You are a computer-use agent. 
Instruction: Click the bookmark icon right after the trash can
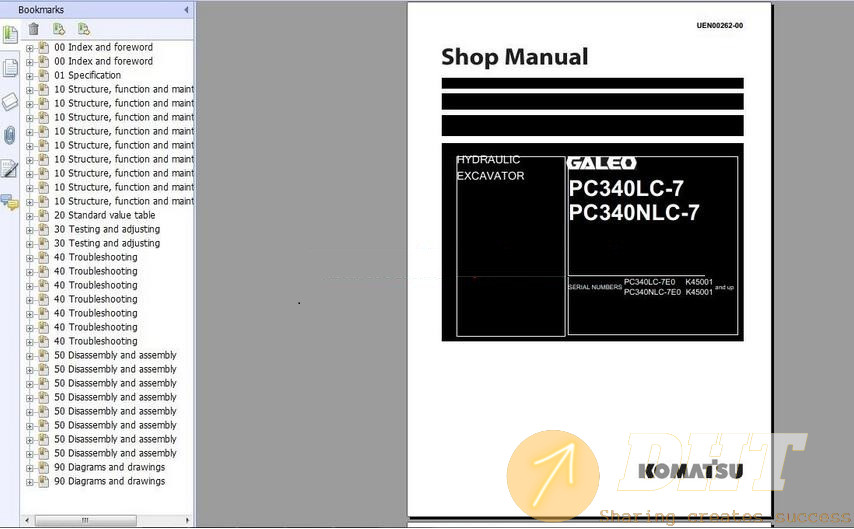point(59,29)
